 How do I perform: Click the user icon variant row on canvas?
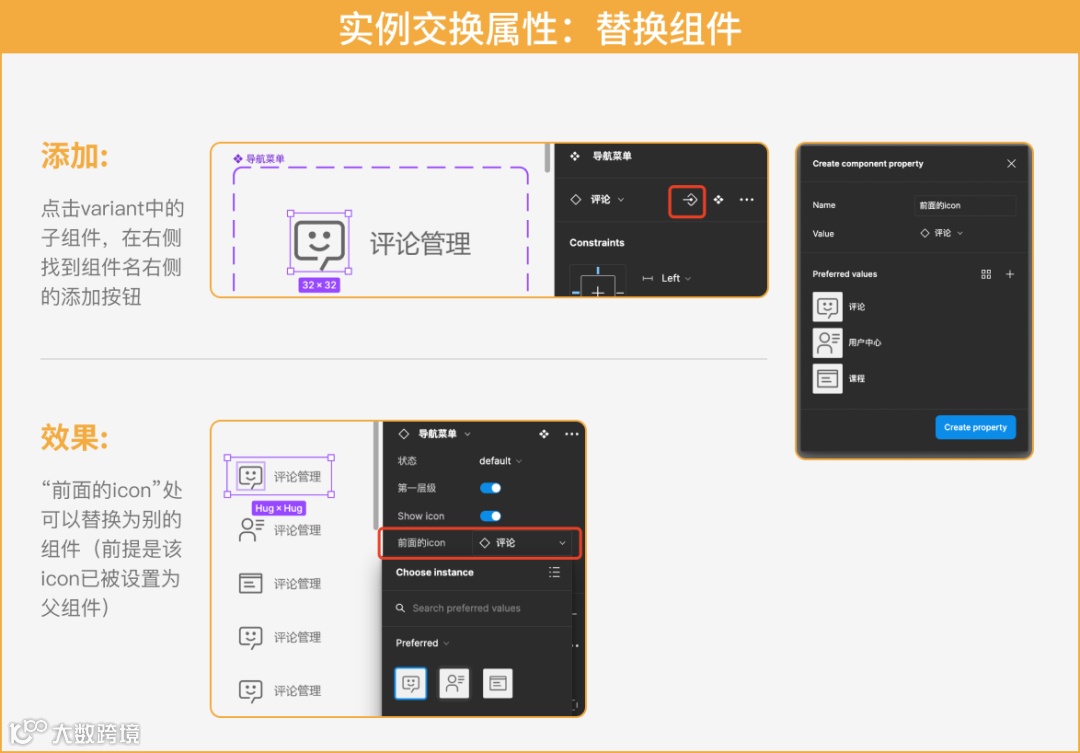280,530
